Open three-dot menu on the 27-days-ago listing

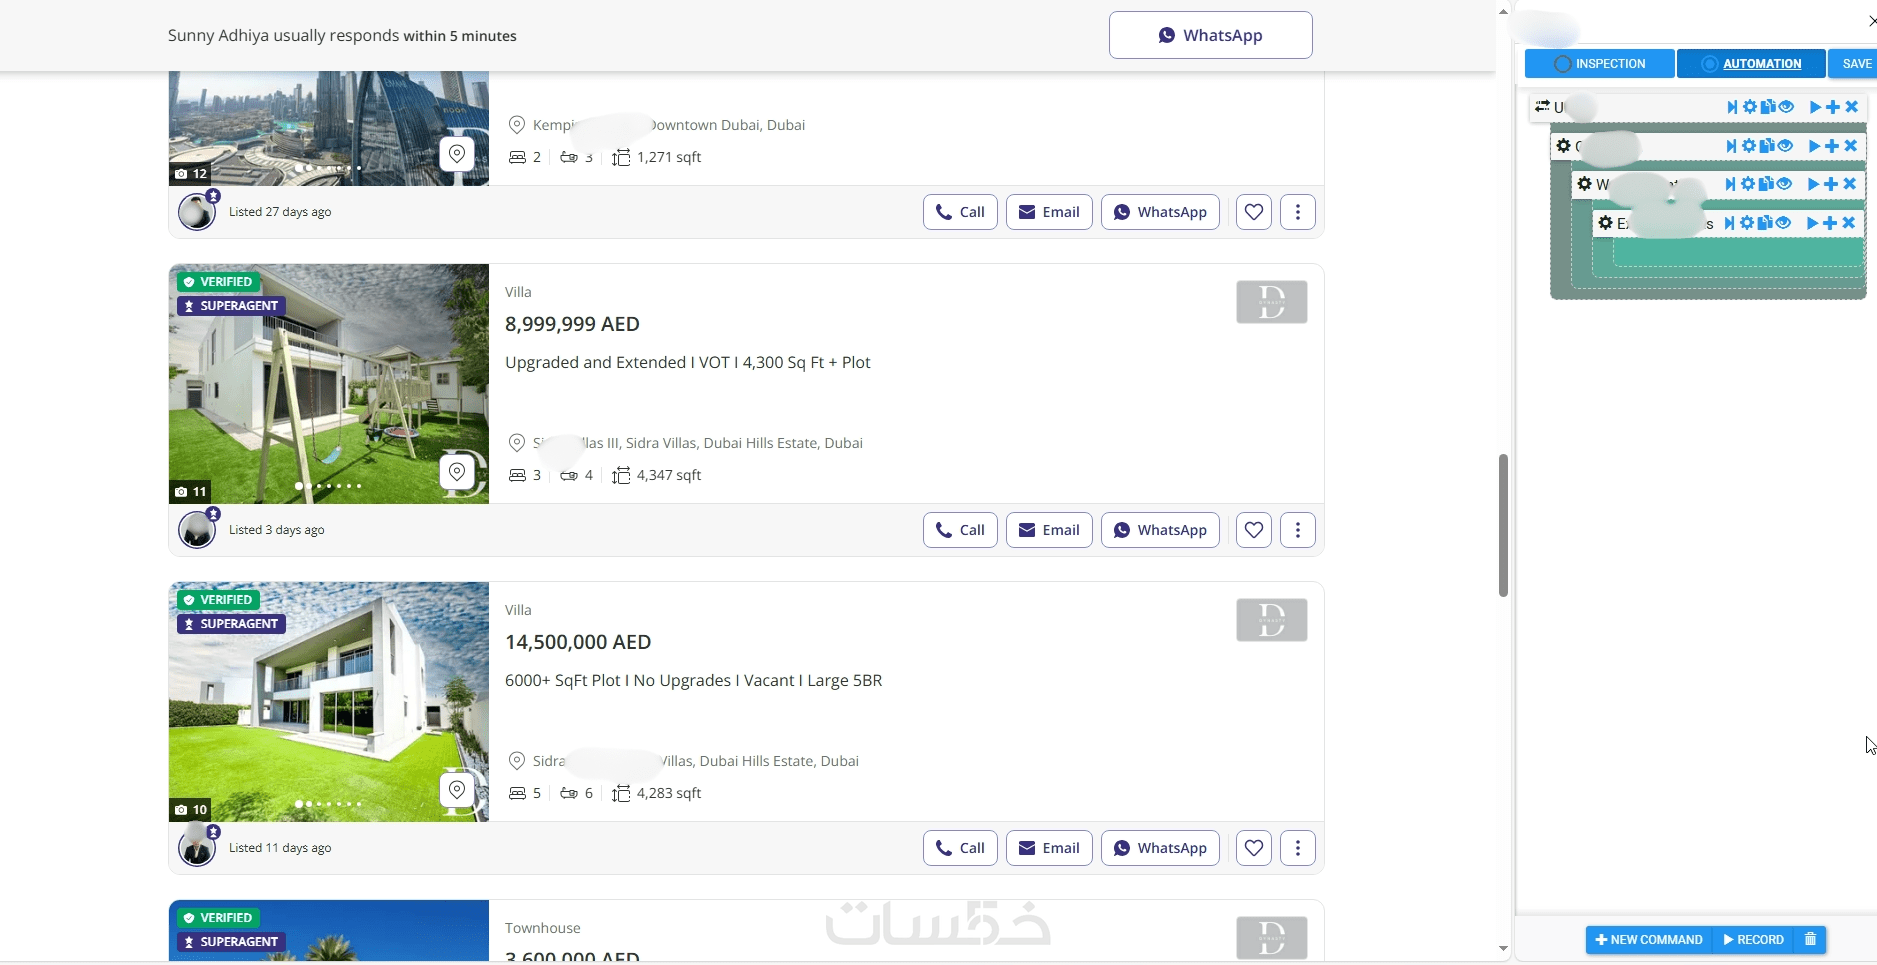(1298, 212)
